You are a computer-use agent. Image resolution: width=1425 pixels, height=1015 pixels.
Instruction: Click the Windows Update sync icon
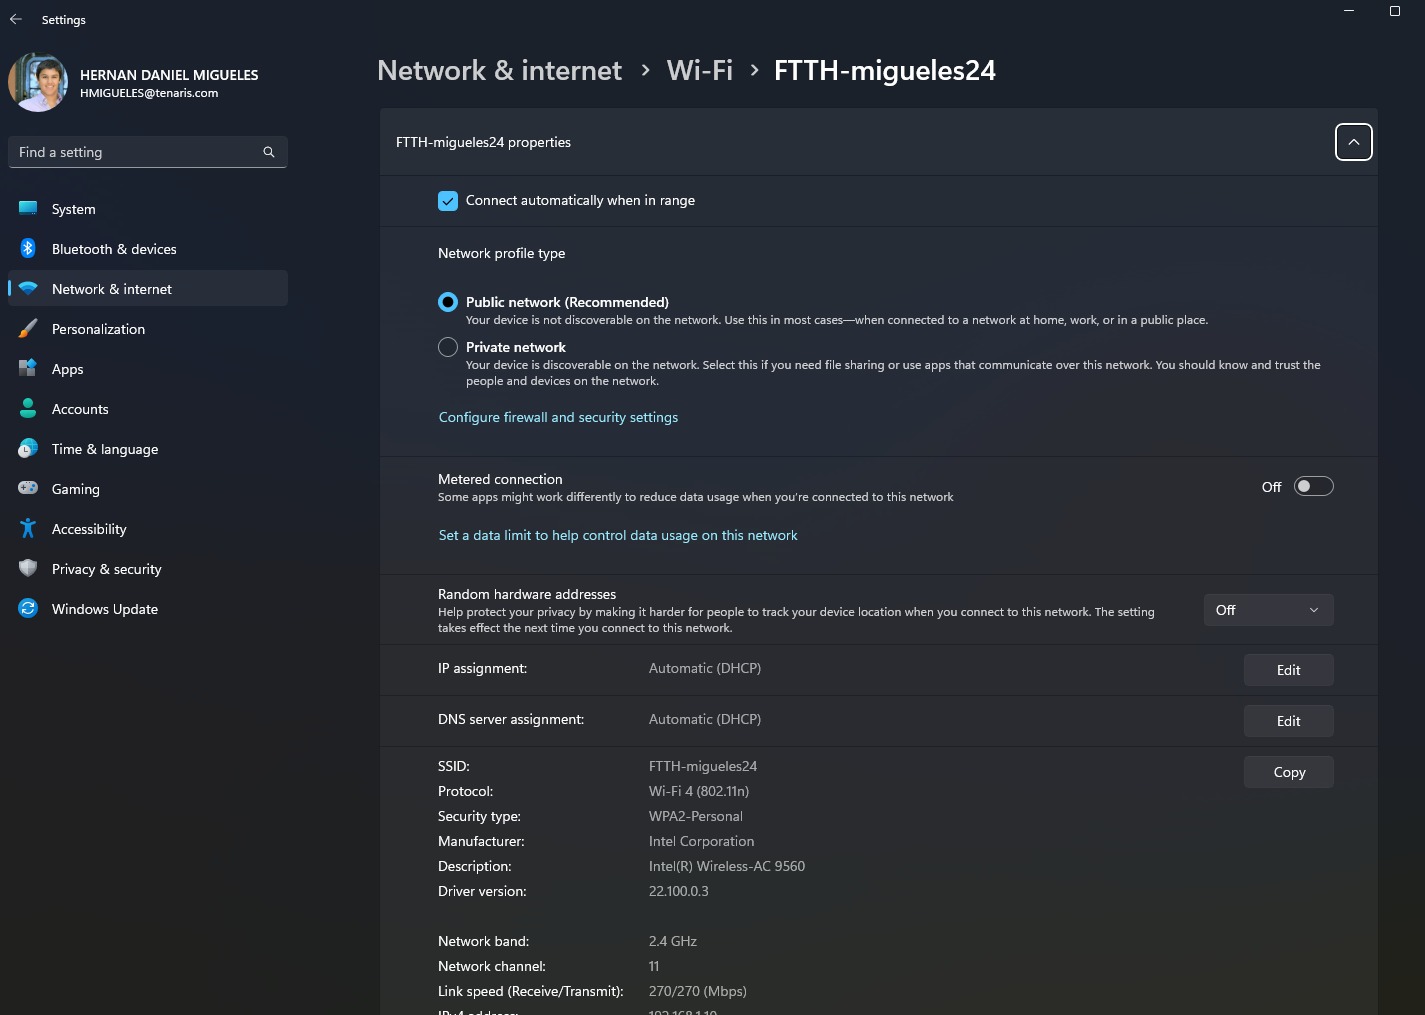(x=28, y=609)
